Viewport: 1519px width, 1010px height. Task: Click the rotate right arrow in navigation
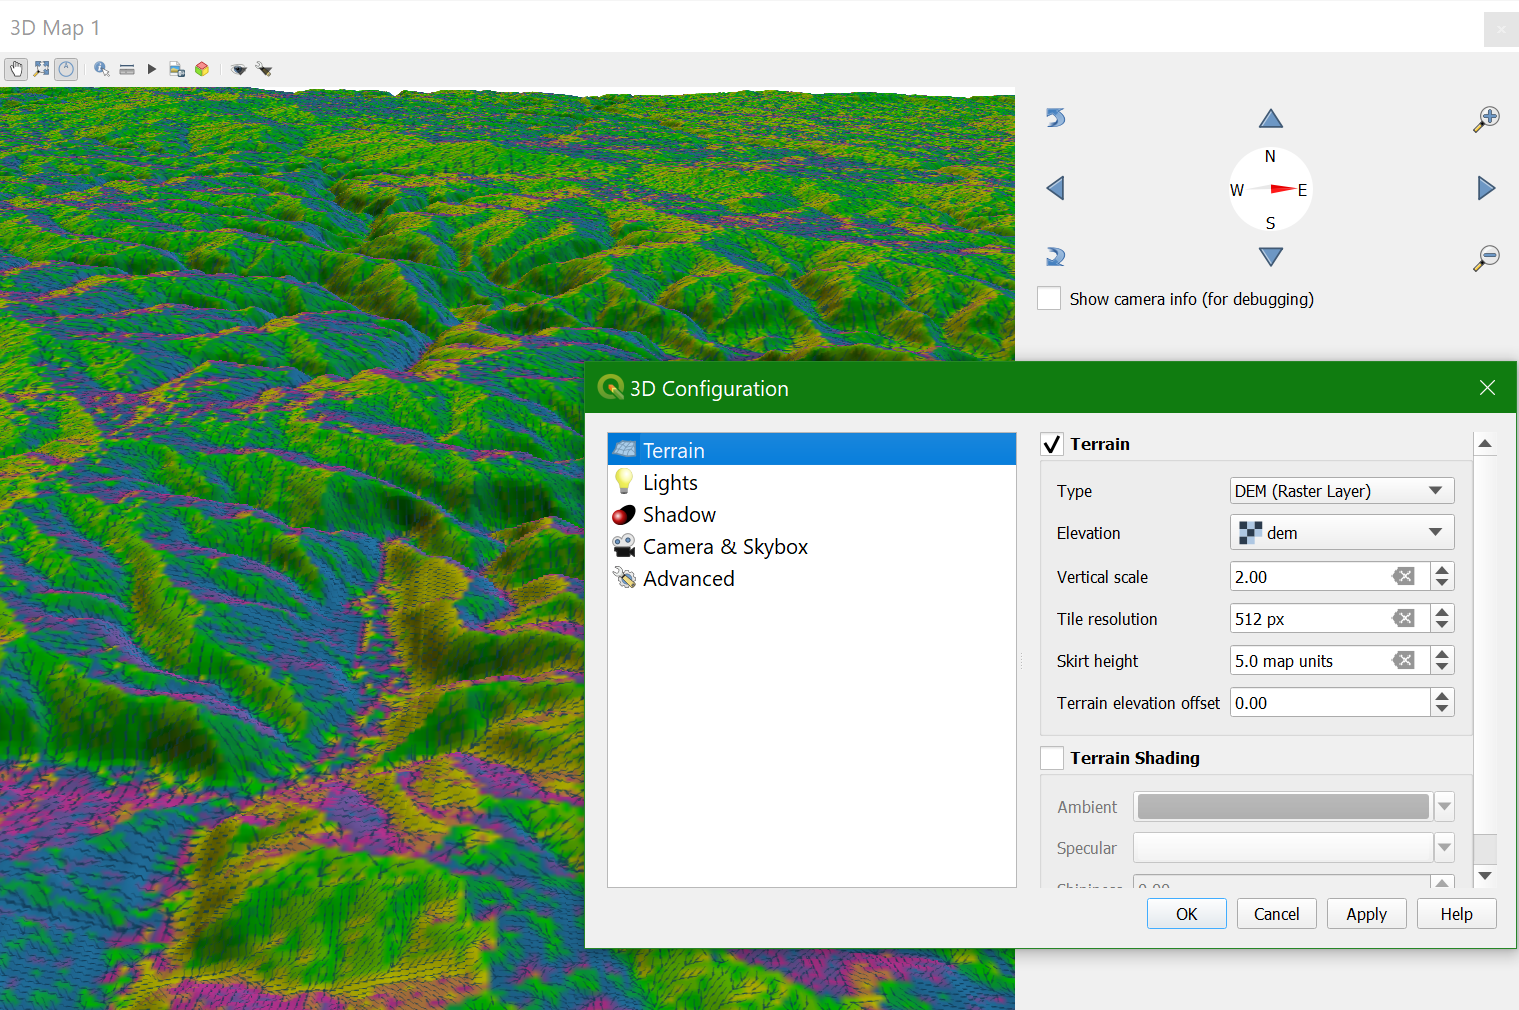pyautogui.click(x=1055, y=257)
